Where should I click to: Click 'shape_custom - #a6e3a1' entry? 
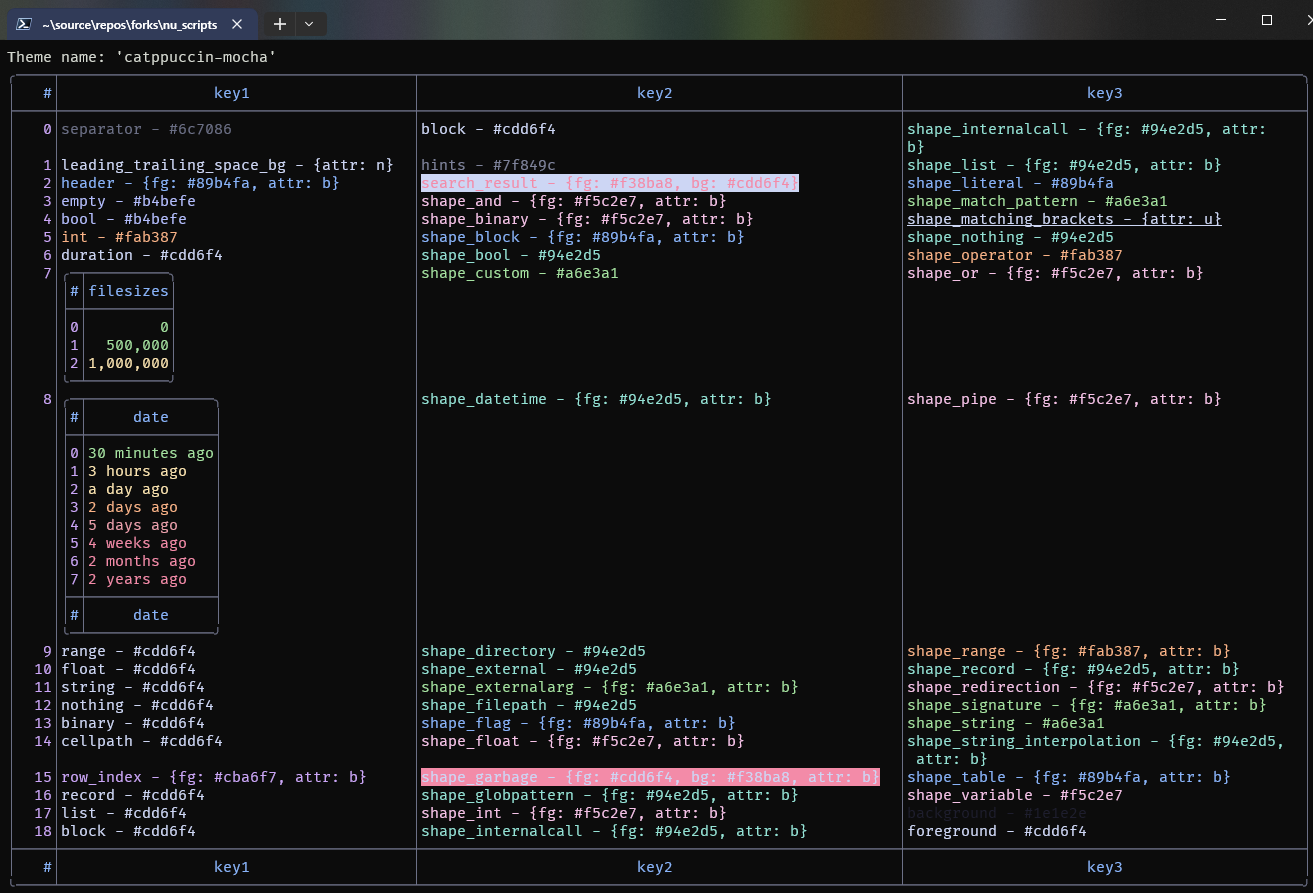click(x=520, y=273)
